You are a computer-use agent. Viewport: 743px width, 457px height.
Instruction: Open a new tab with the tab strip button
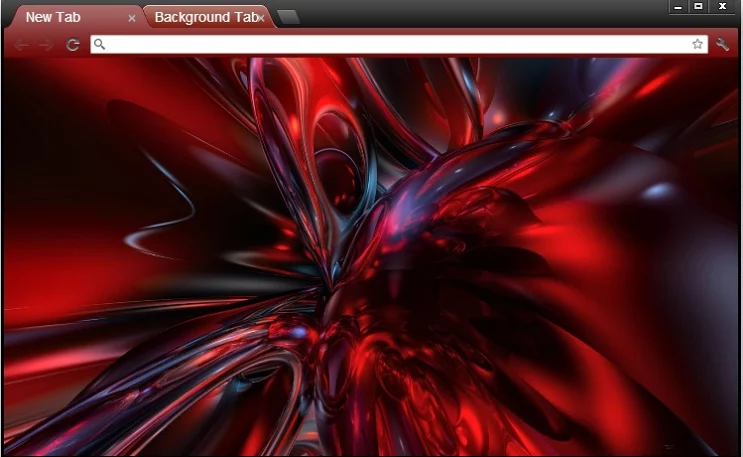288,17
